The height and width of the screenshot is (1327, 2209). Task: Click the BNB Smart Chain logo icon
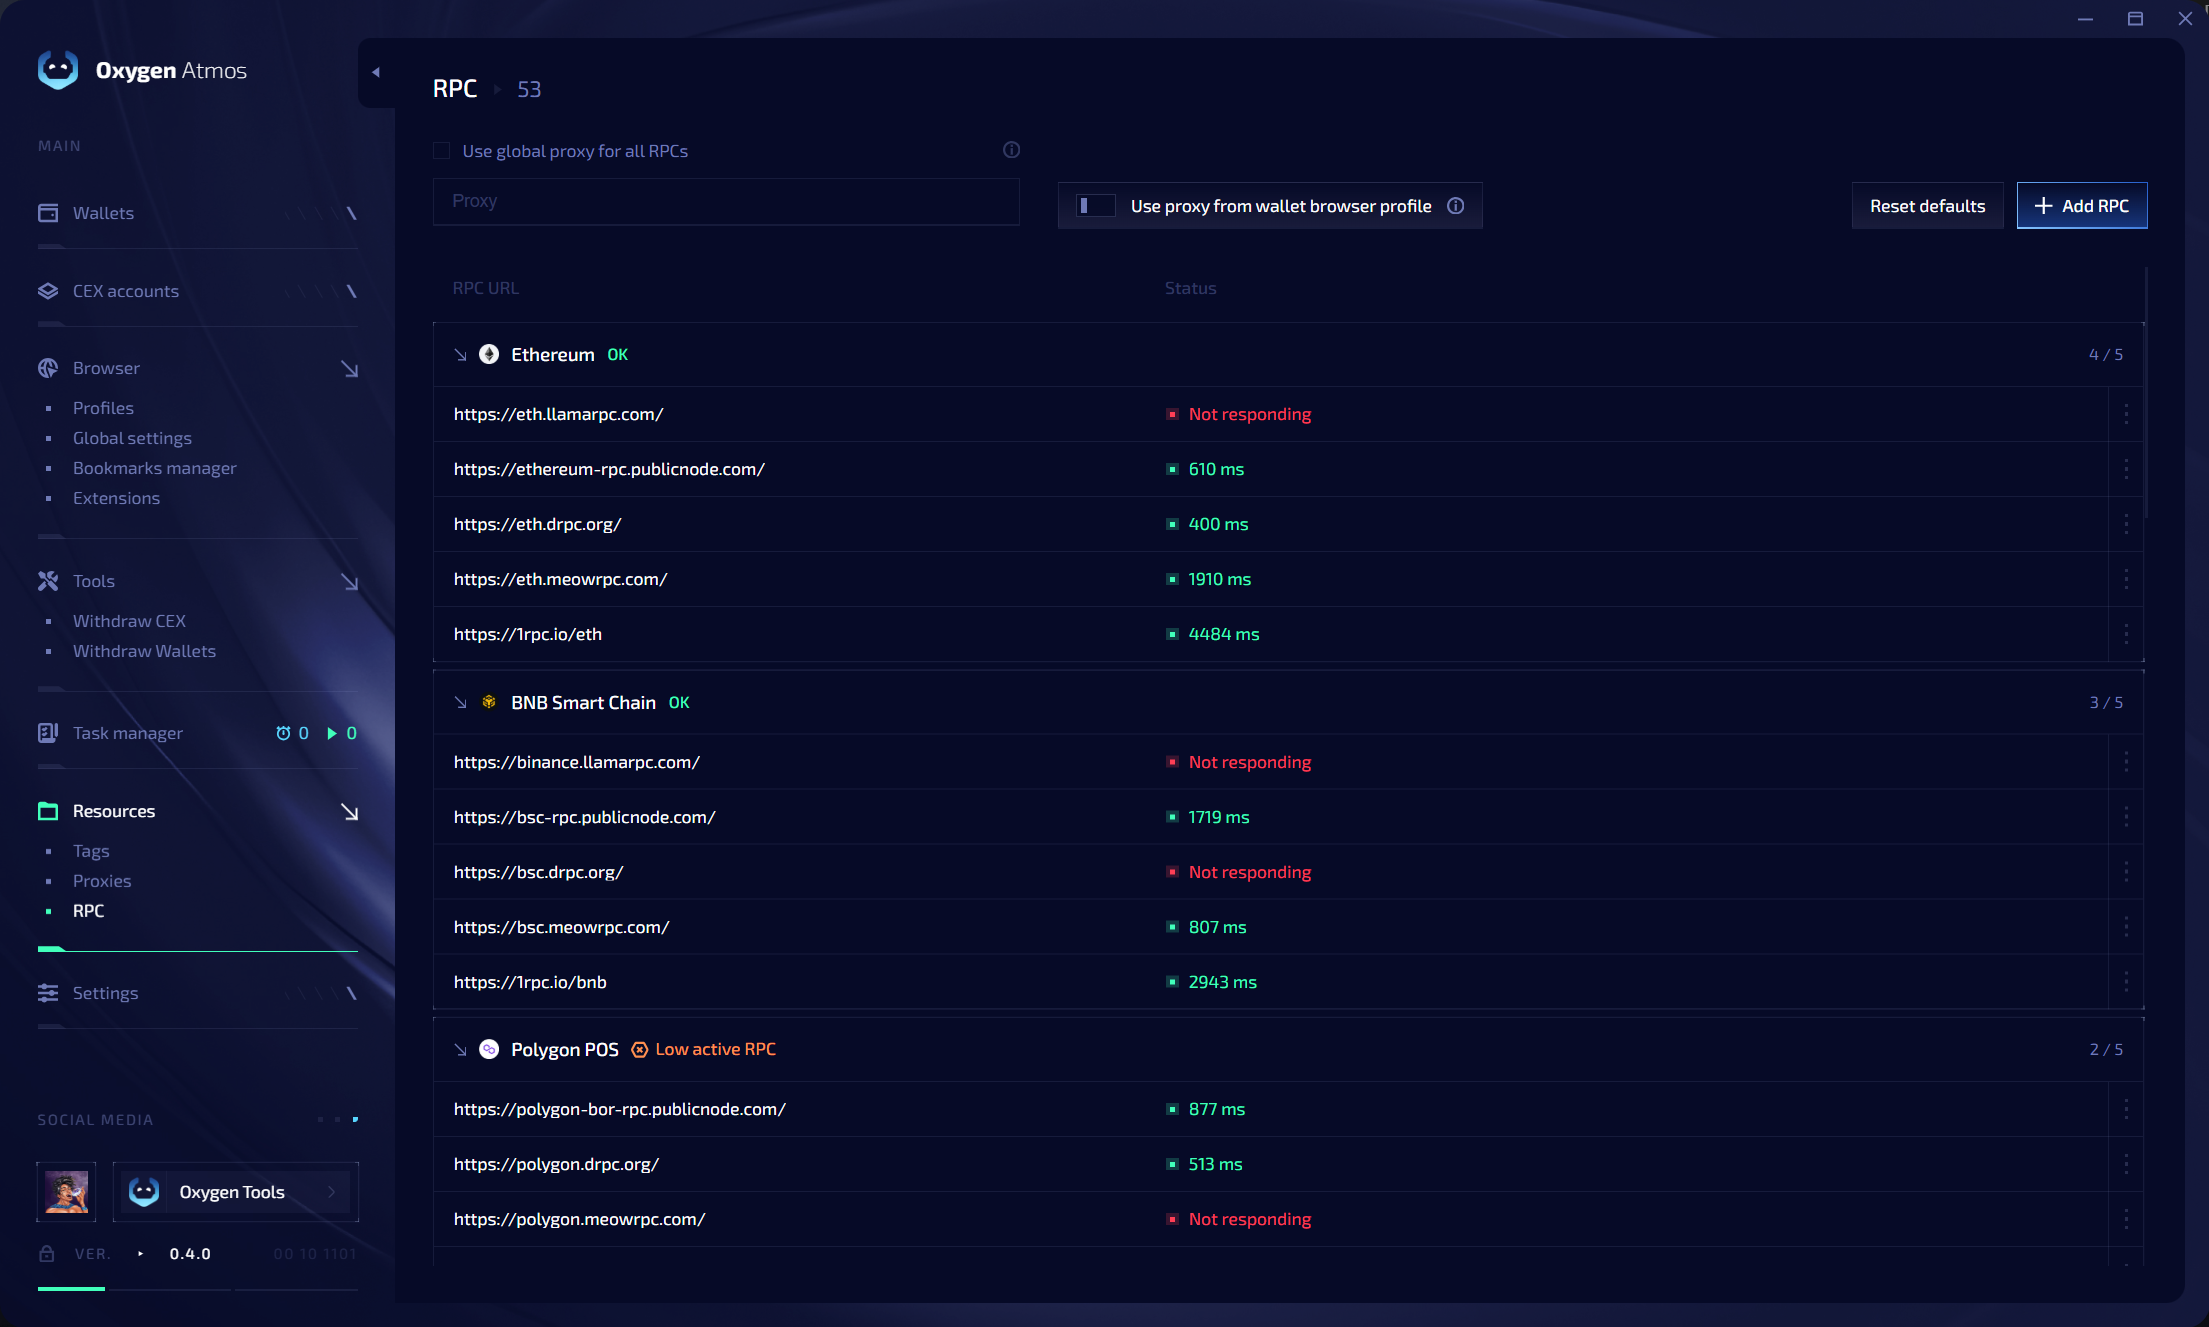tap(489, 702)
